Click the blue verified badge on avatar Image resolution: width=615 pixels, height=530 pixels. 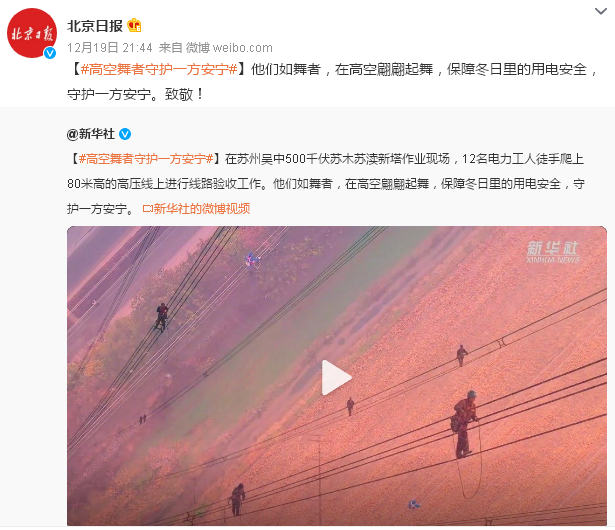[x=50, y=53]
